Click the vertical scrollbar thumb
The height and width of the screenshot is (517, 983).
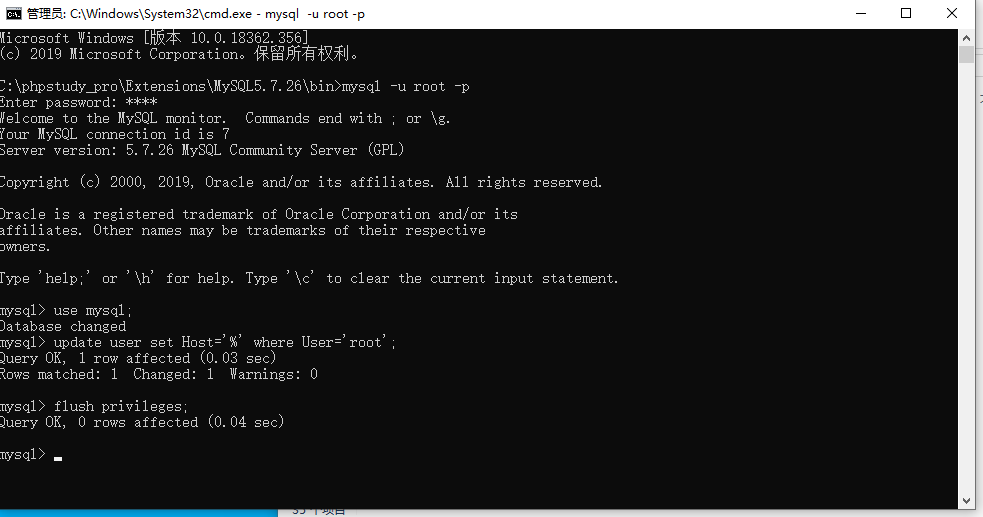click(966, 55)
